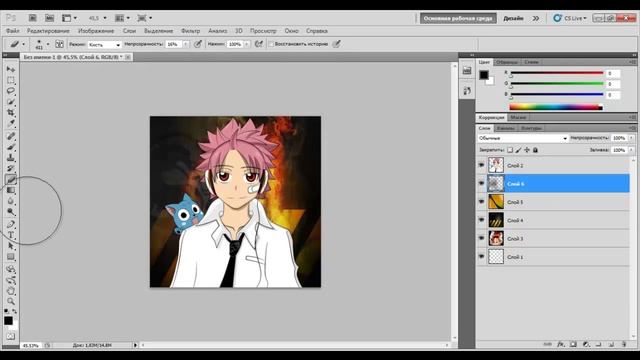Select the Crop tool
This screenshot has height=360, width=640.
(x=11, y=112)
